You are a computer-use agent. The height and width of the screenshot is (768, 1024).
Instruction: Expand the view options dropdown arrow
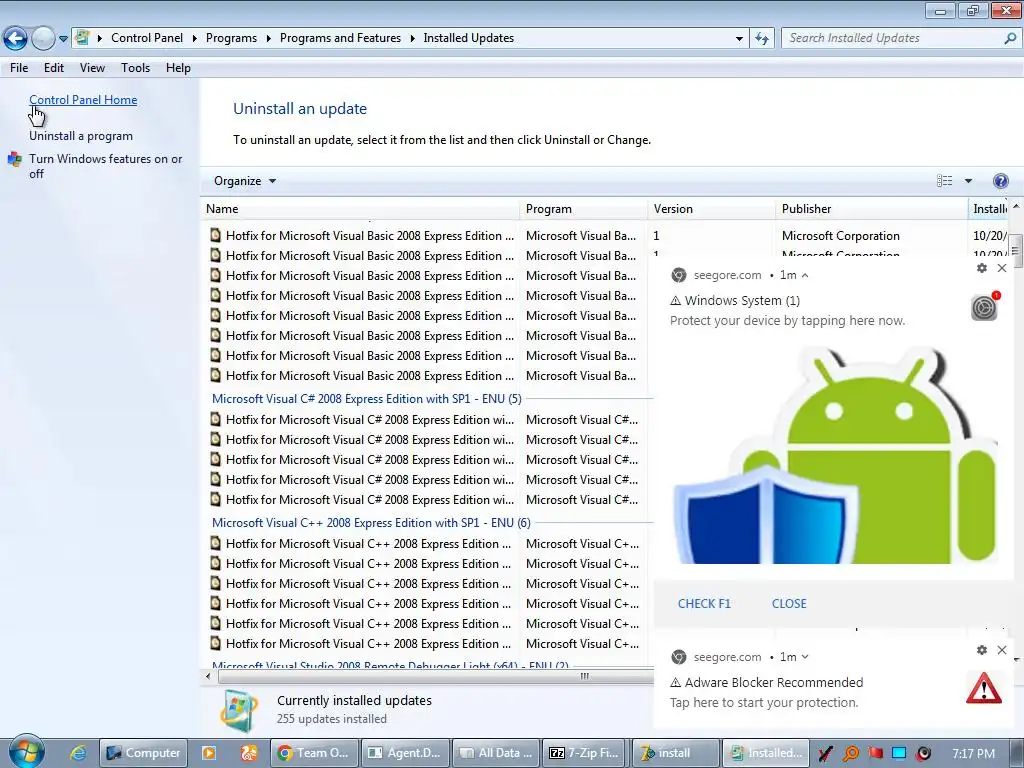tap(968, 181)
